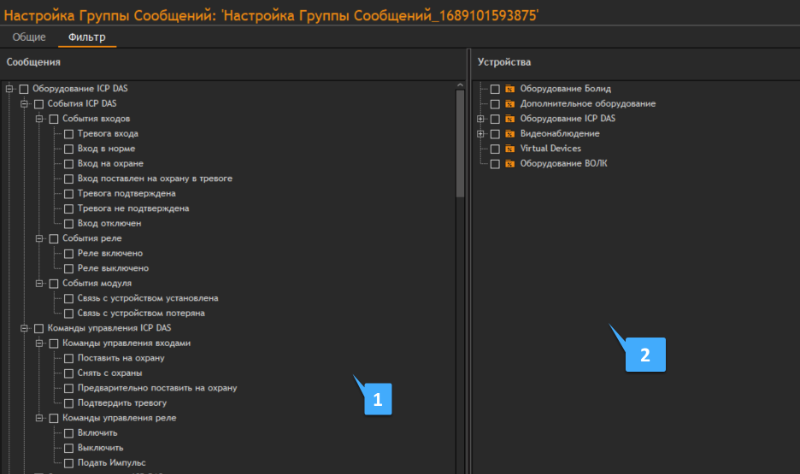800x474 pixels.
Task: Click Оборудование ICP DAS folder icon in Устройства
Action: coord(509,119)
